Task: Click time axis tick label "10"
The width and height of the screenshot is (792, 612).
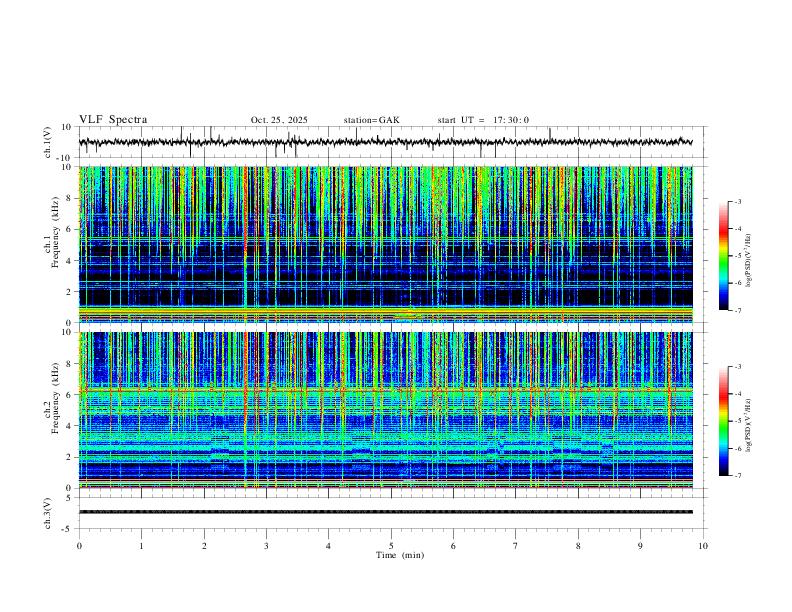Action: (x=703, y=546)
